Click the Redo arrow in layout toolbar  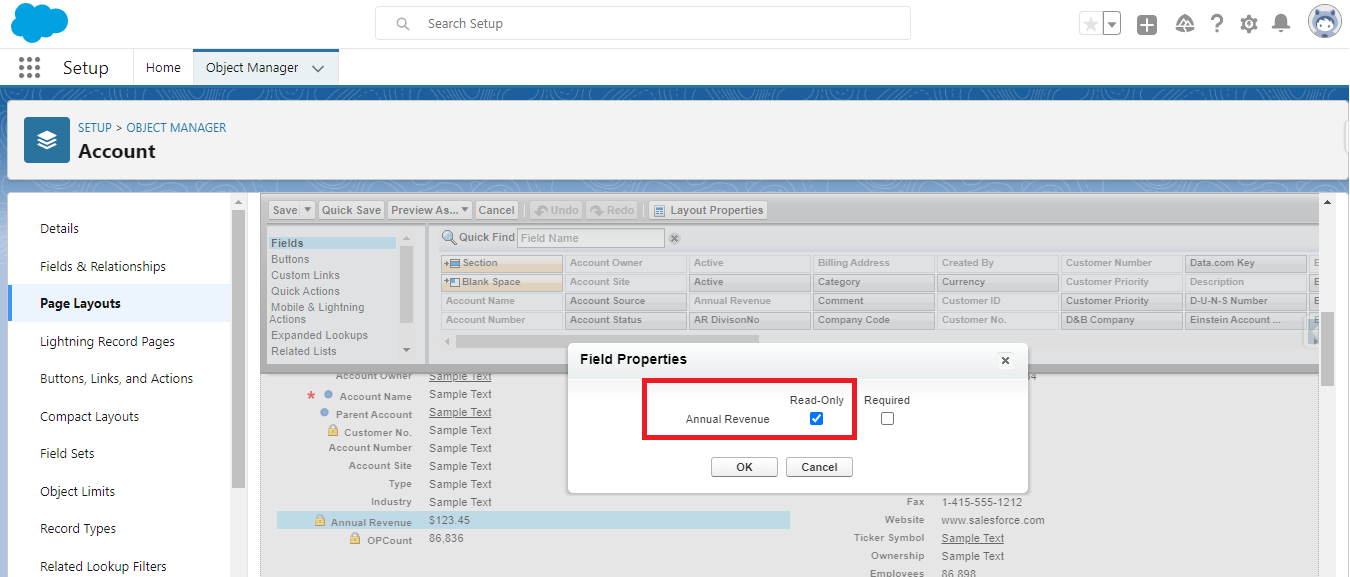tap(597, 210)
